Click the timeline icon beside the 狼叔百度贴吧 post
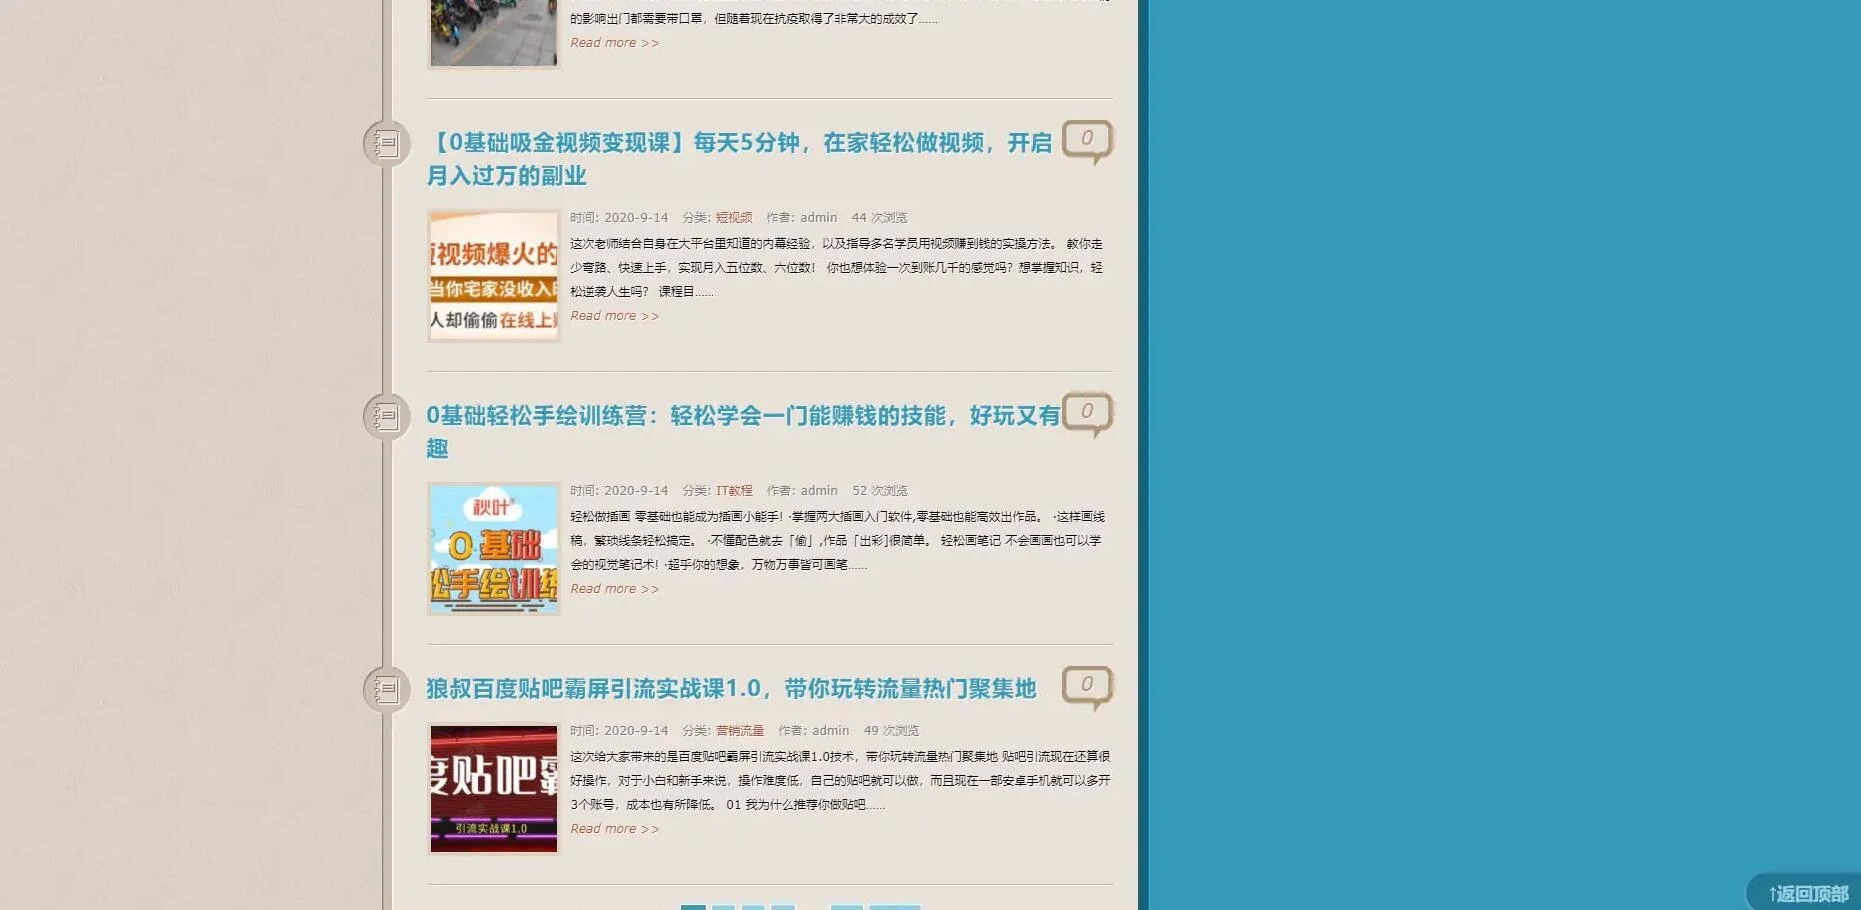 [x=386, y=690]
